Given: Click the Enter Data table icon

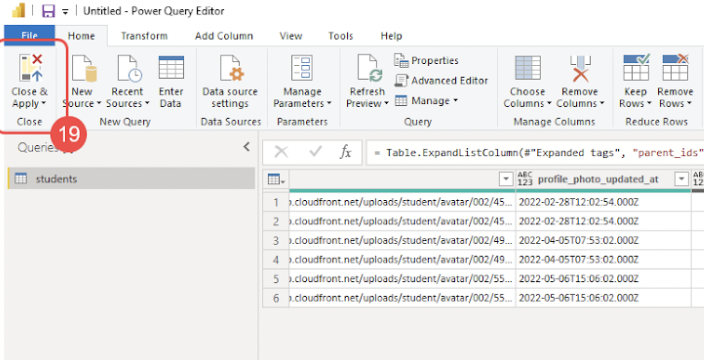Looking at the screenshot, I should (x=171, y=68).
